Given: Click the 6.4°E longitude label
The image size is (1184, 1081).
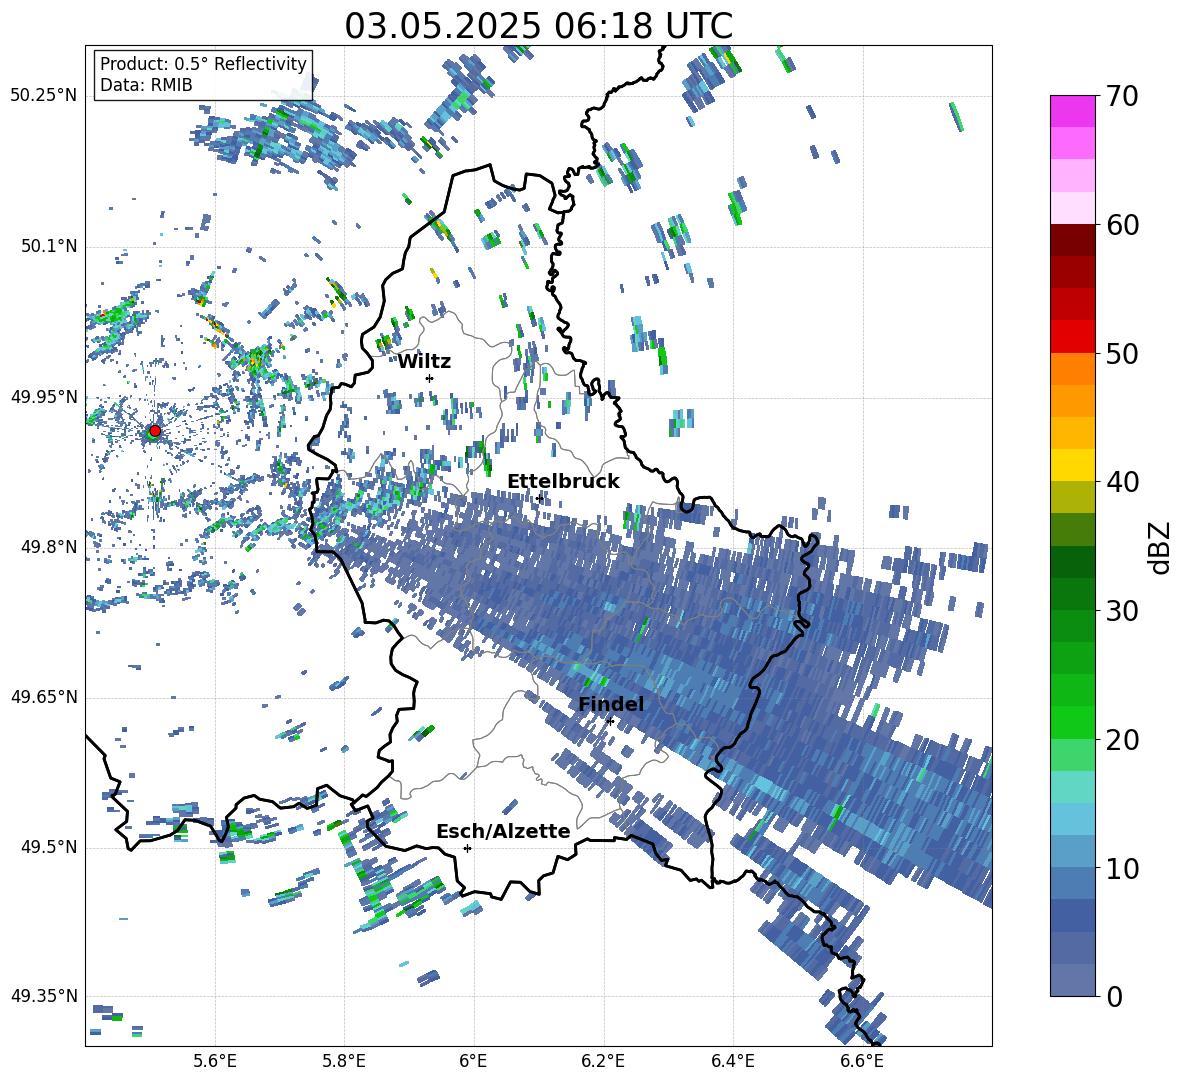Looking at the screenshot, I should pos(732,1061).
